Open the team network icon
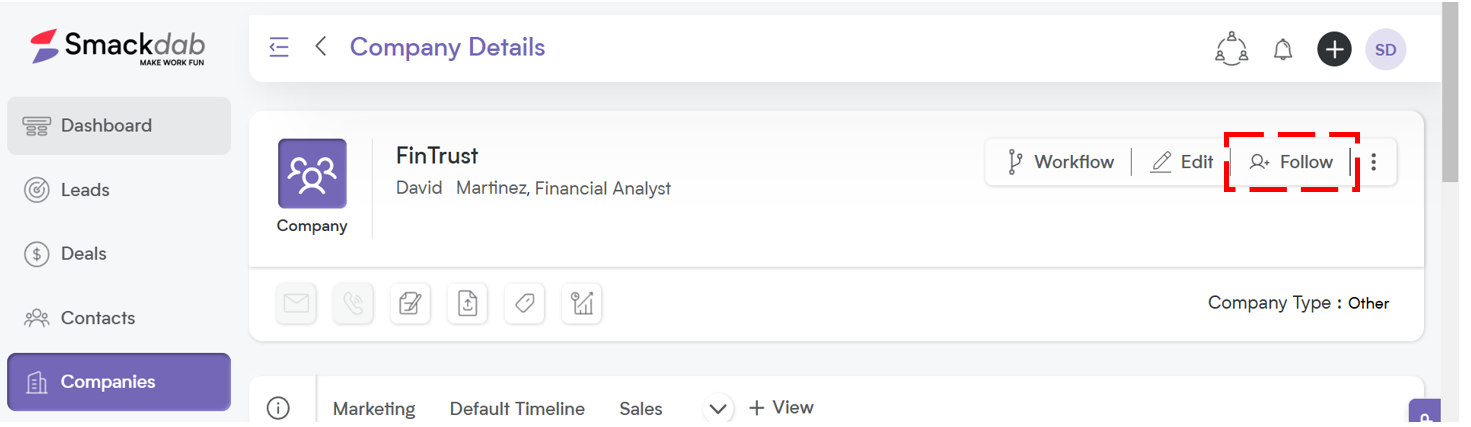Image resolution: width=1471 pixels, height=427 pixels. [1231, 48]
